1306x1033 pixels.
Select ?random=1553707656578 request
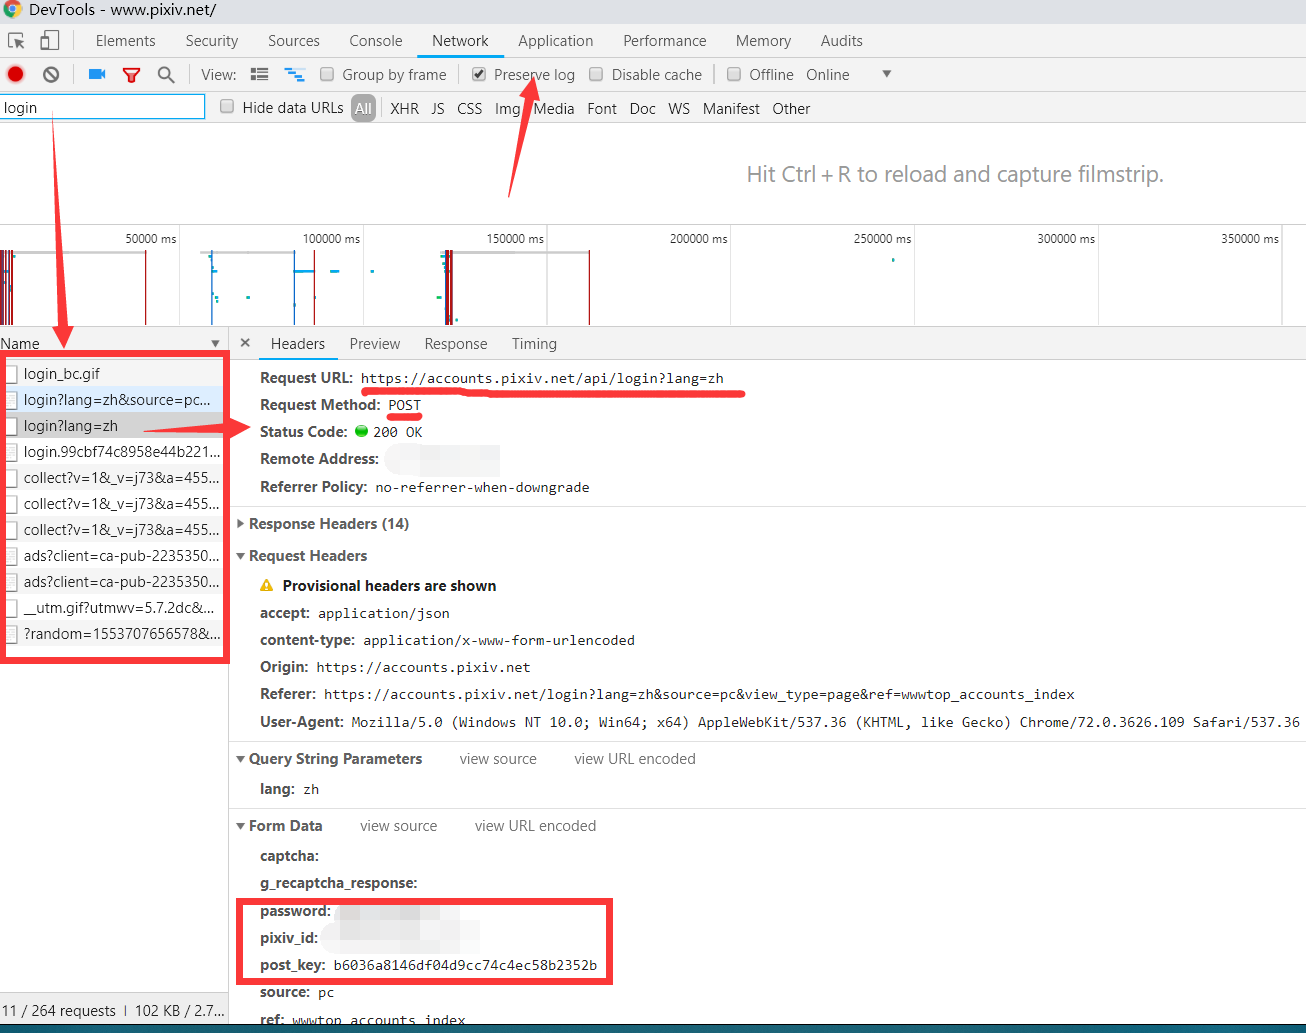pos(112,634)
